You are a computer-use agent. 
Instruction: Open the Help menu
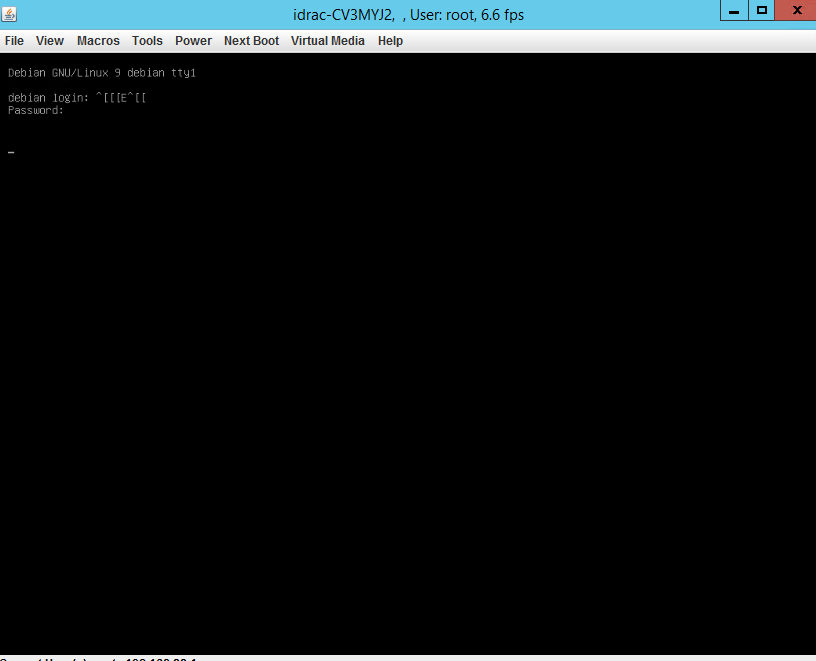tap(390, 41)
